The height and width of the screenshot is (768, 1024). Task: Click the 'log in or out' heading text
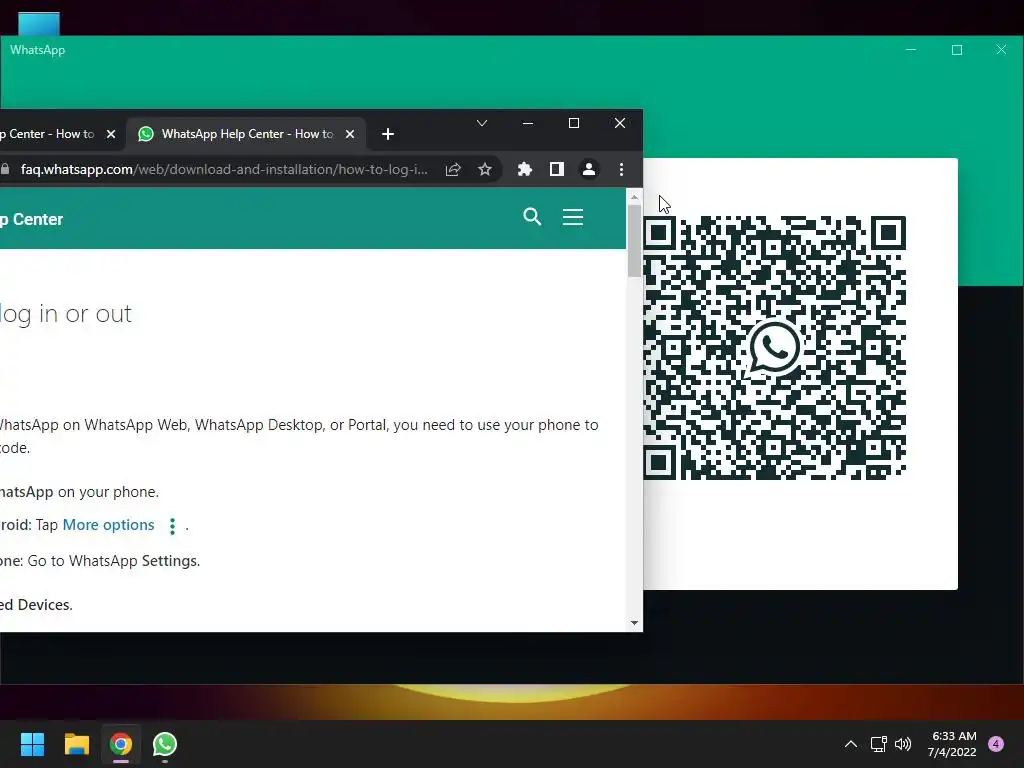pyautogui.click(x=66, y=314)
